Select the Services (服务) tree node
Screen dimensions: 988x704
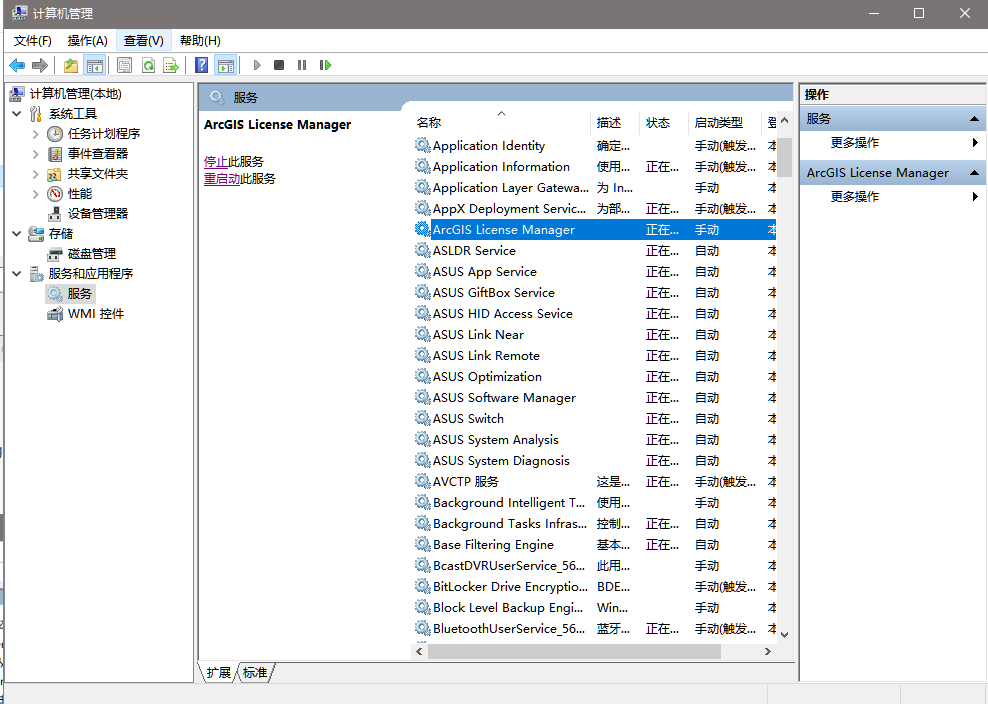coord(79,294)
